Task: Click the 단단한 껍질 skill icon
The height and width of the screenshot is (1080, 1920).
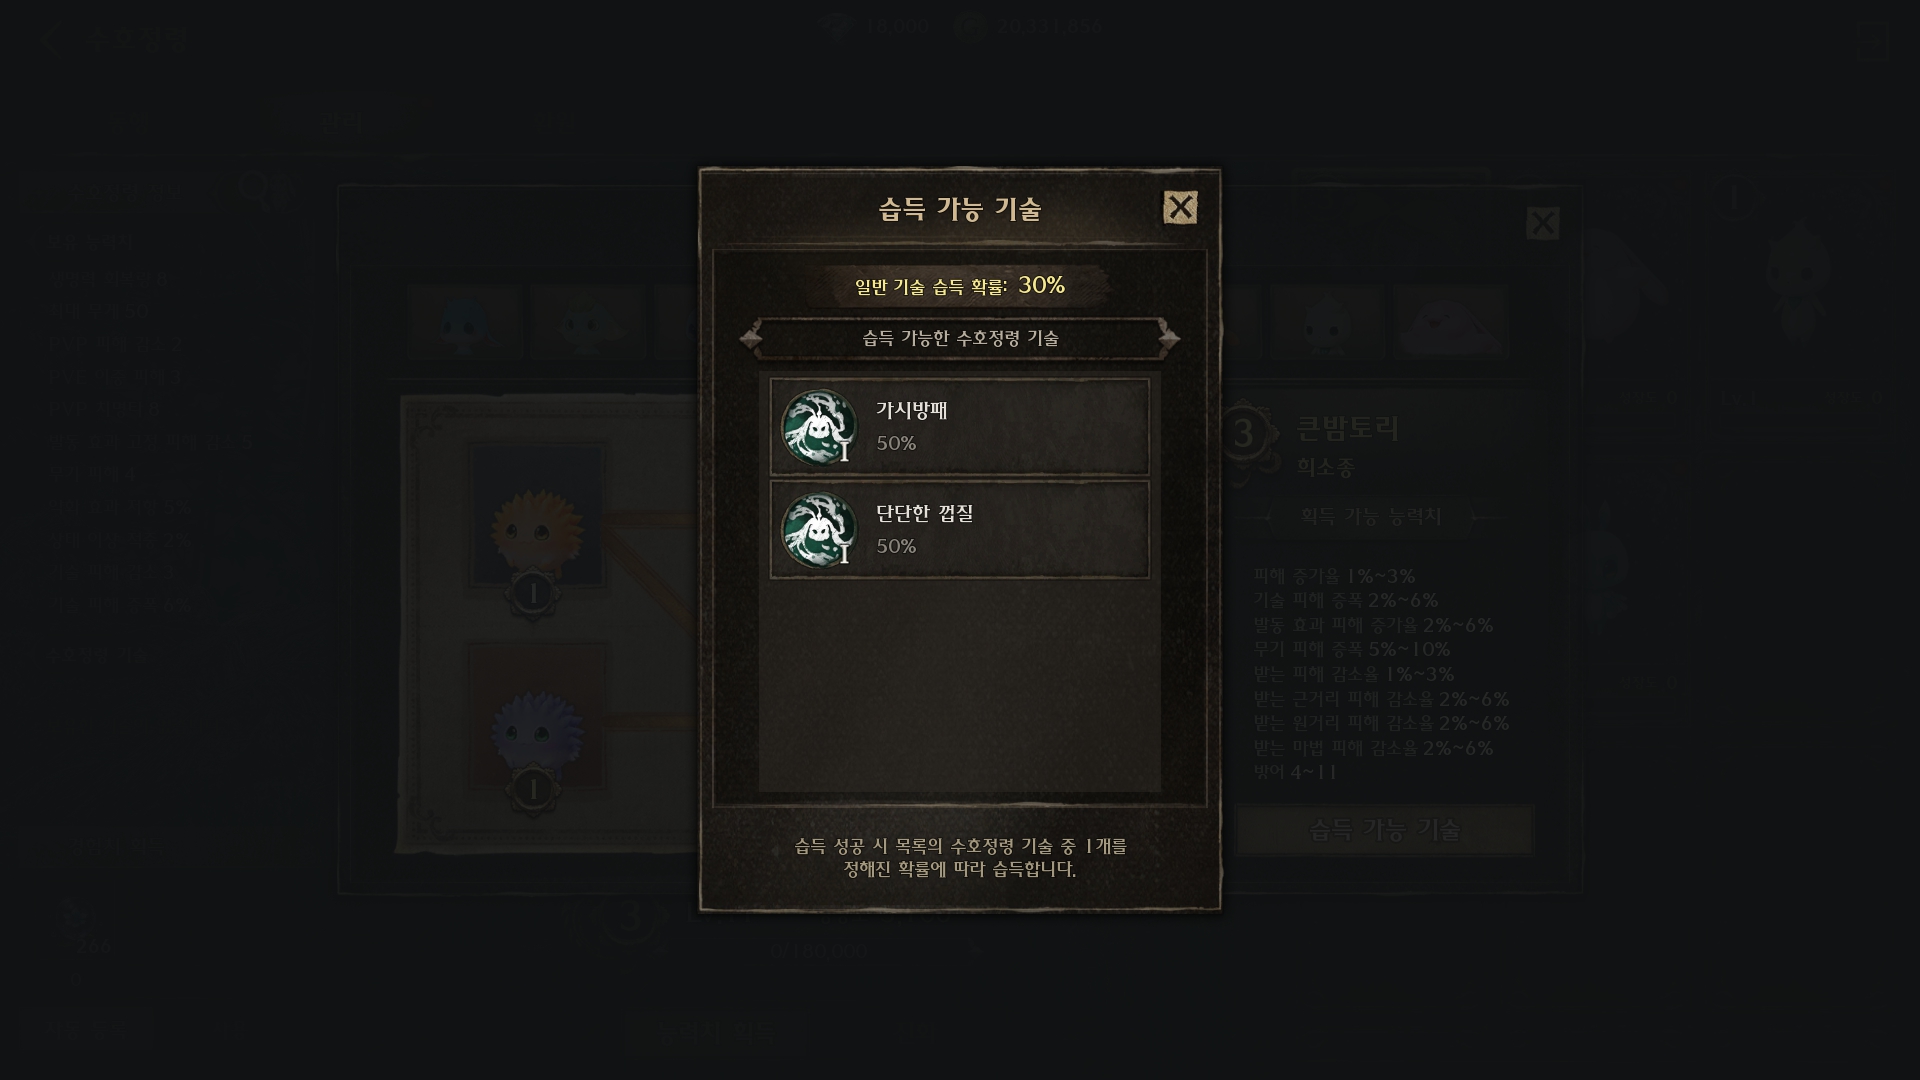Action: (819, 530)
